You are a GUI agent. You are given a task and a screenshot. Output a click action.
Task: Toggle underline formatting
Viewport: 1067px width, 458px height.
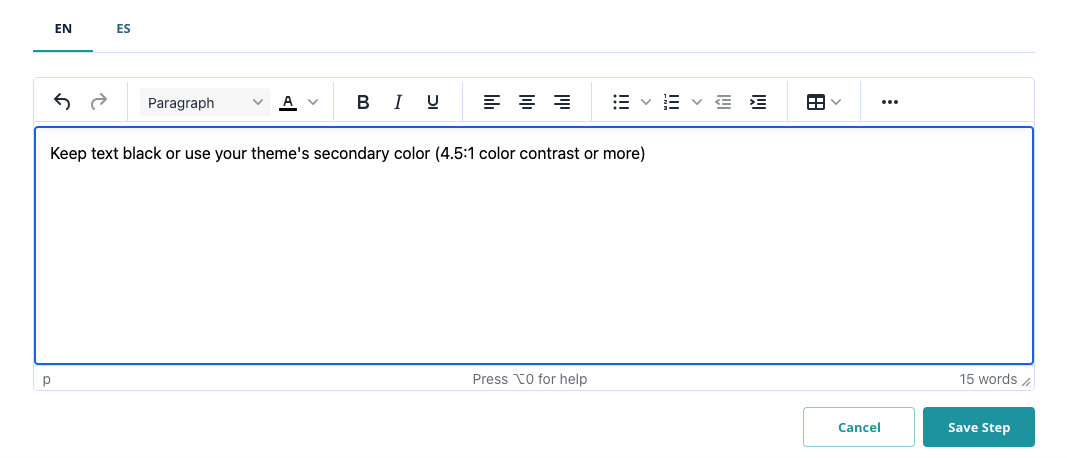(433, 102)
